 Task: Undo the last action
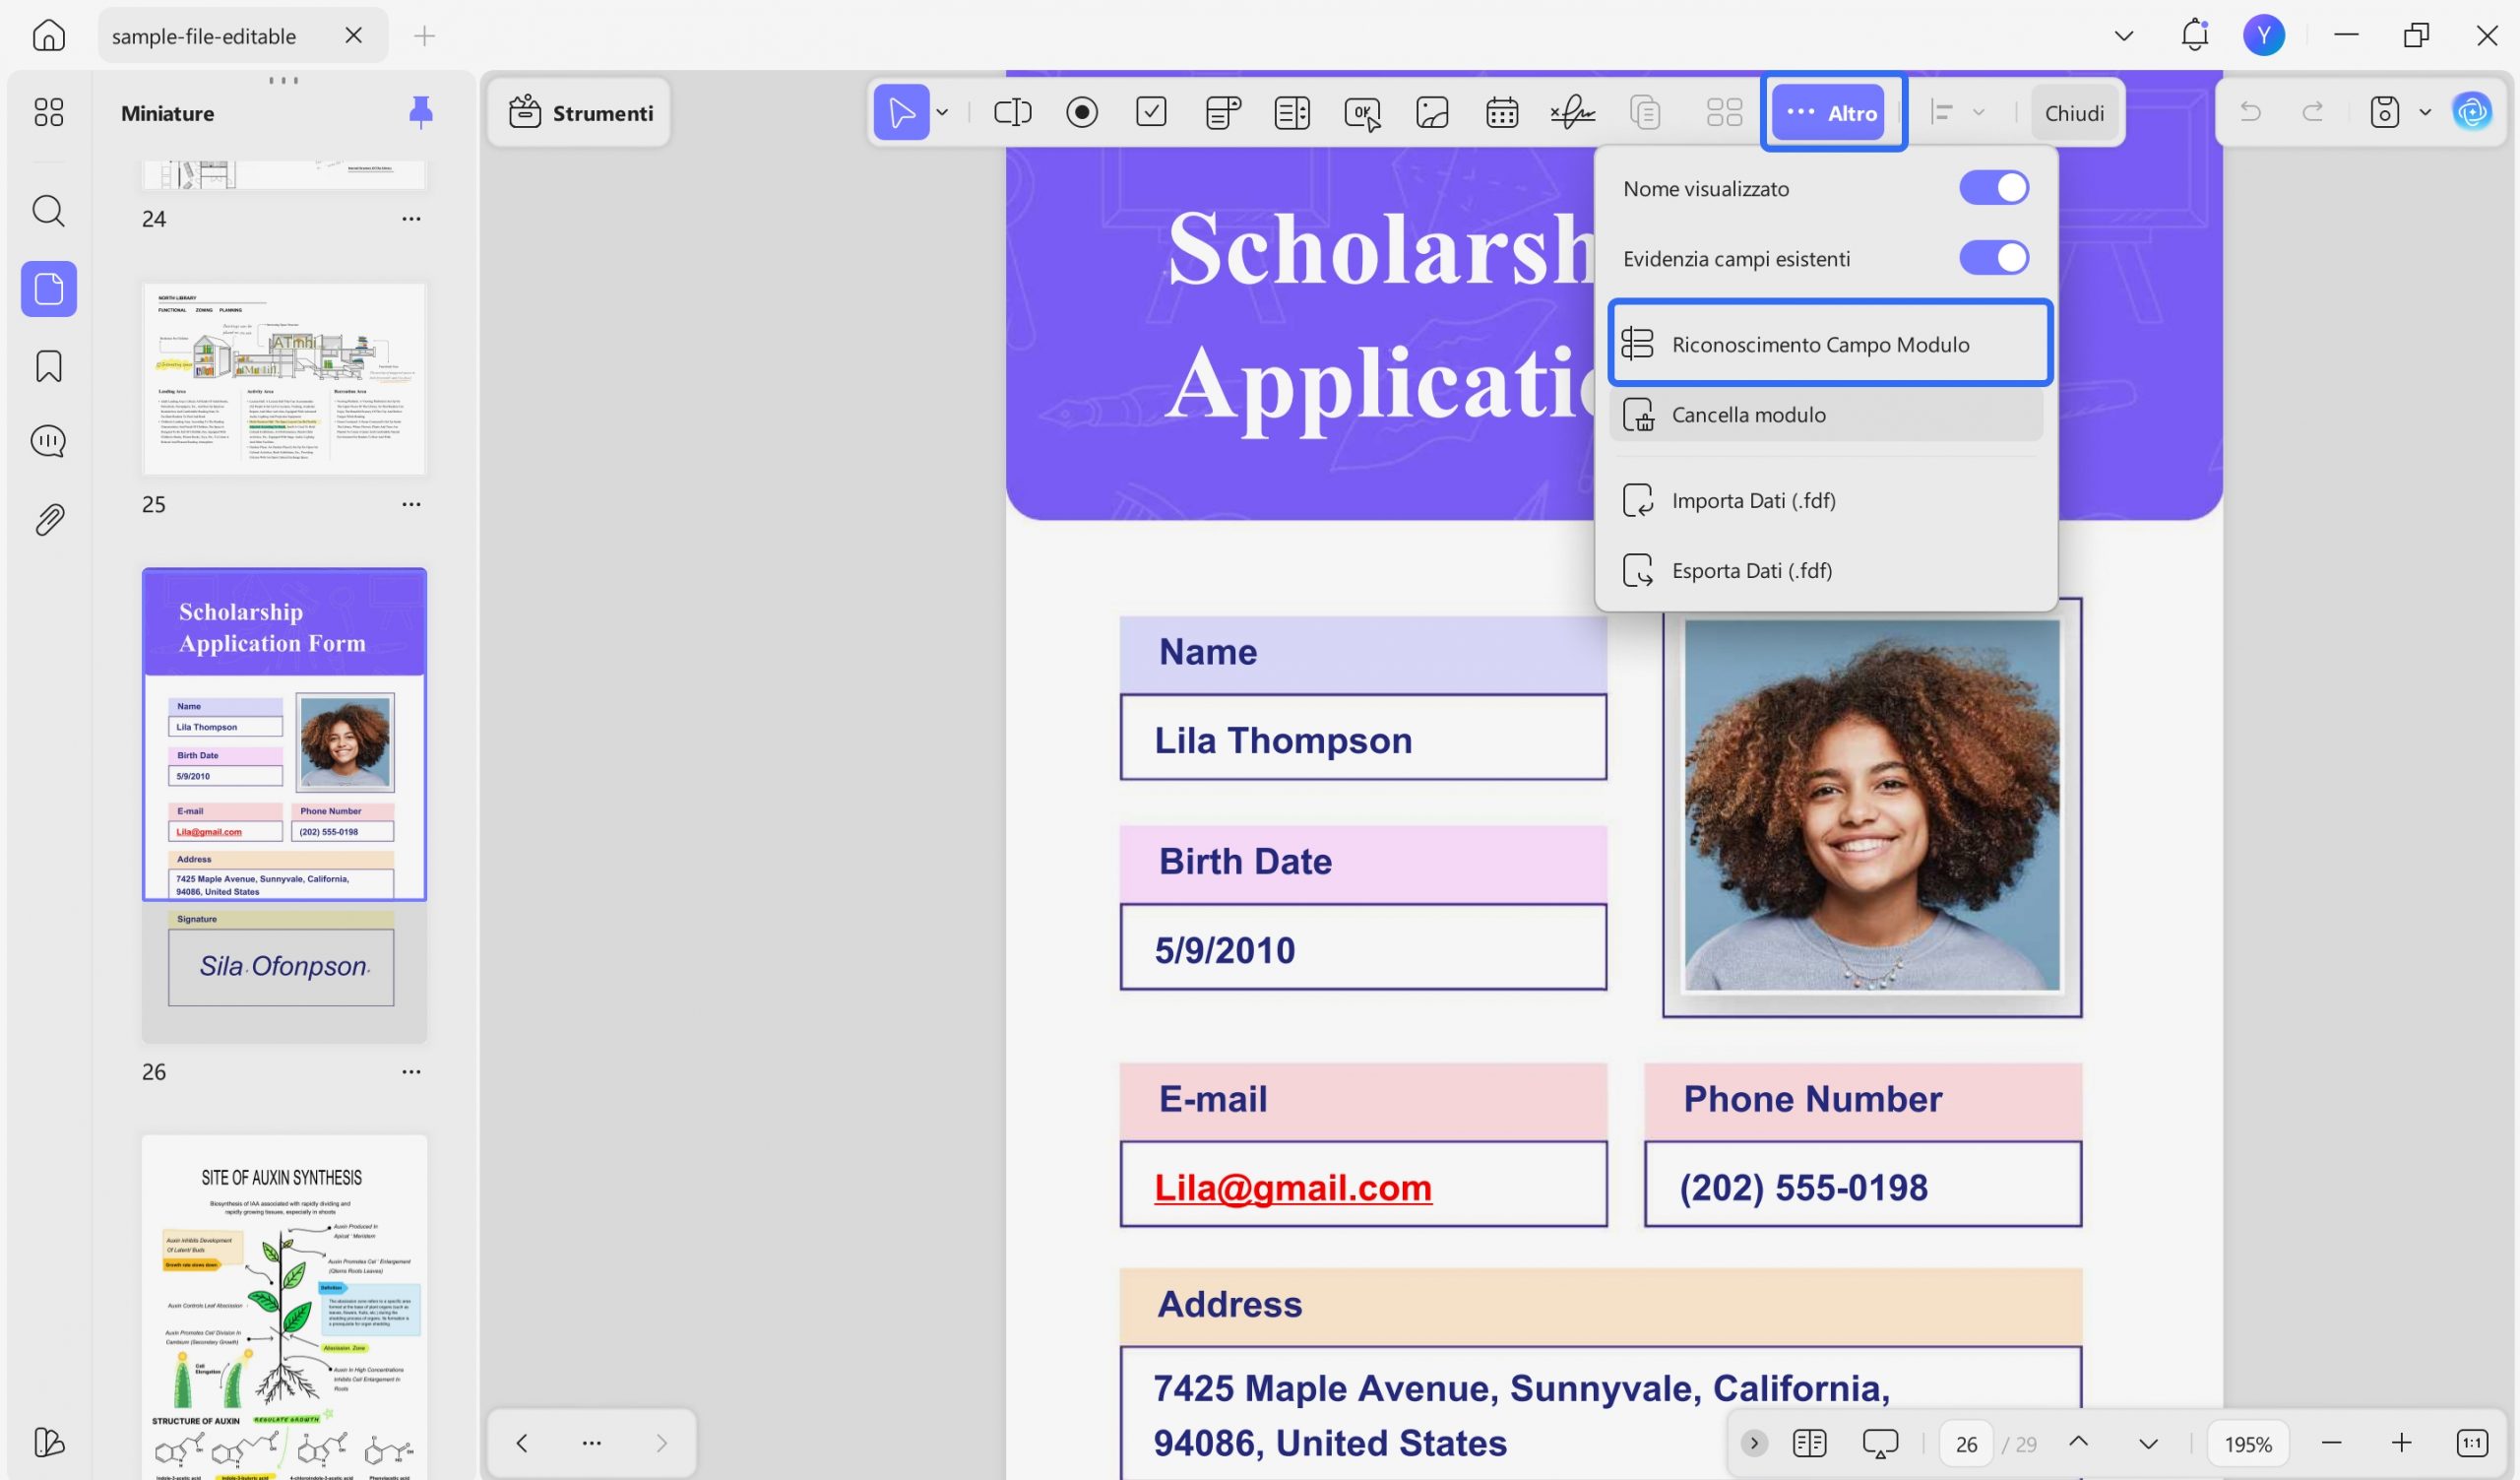click(2250, 112)
